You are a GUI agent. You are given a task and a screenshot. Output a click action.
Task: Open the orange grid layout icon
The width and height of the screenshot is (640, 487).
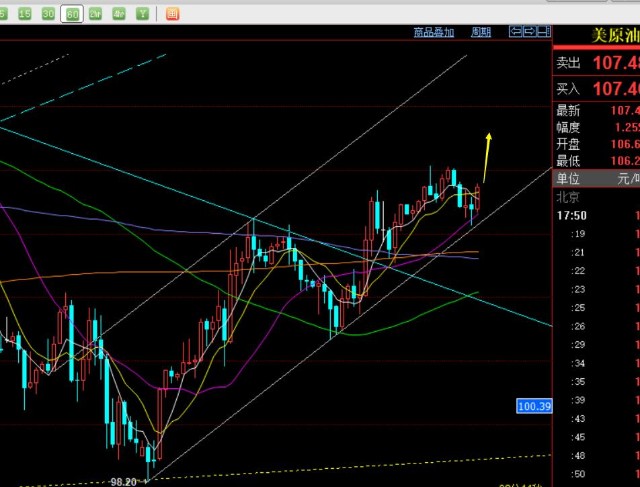click(172, 14)
